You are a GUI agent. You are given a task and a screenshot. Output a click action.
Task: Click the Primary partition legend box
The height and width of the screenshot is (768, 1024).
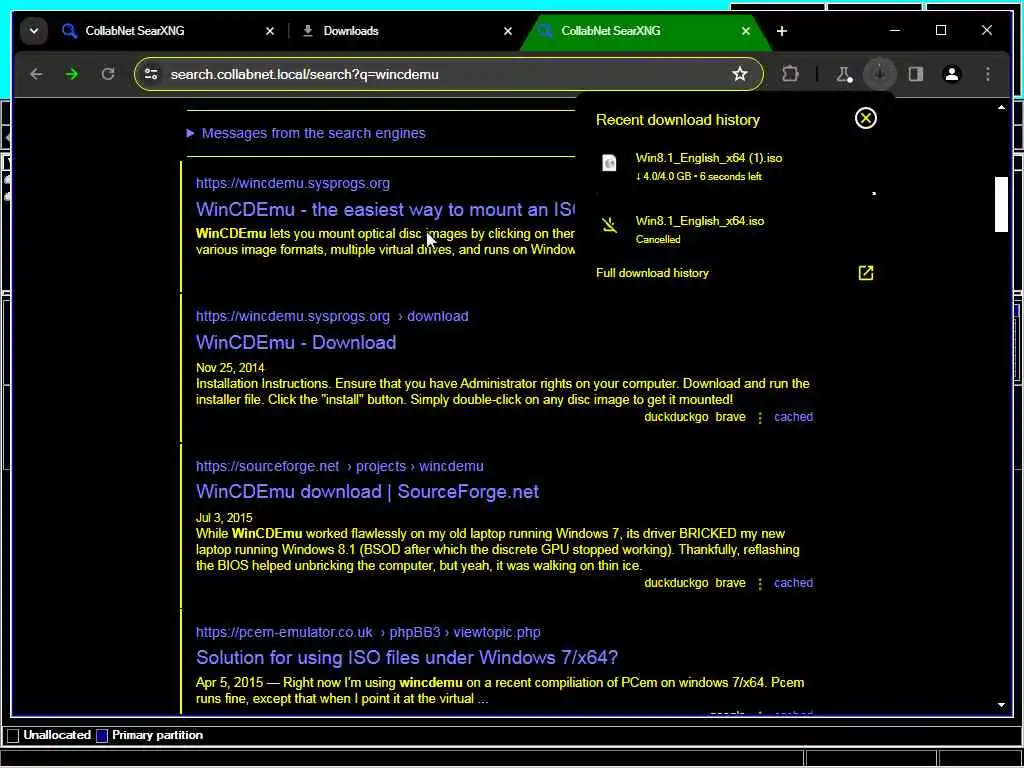click(102, 735)
